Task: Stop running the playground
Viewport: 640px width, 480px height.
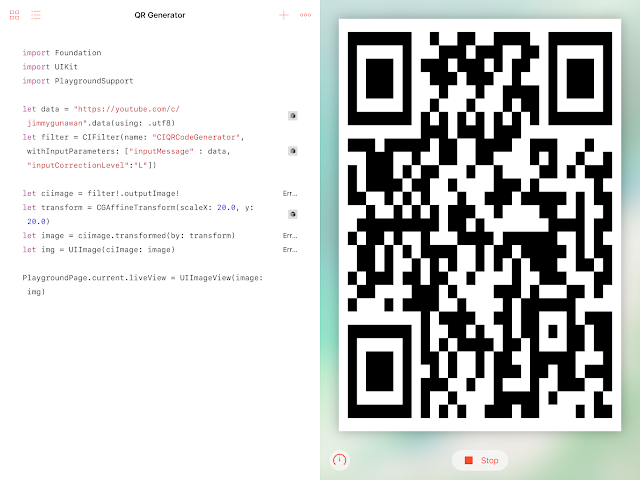Action: 480,460
